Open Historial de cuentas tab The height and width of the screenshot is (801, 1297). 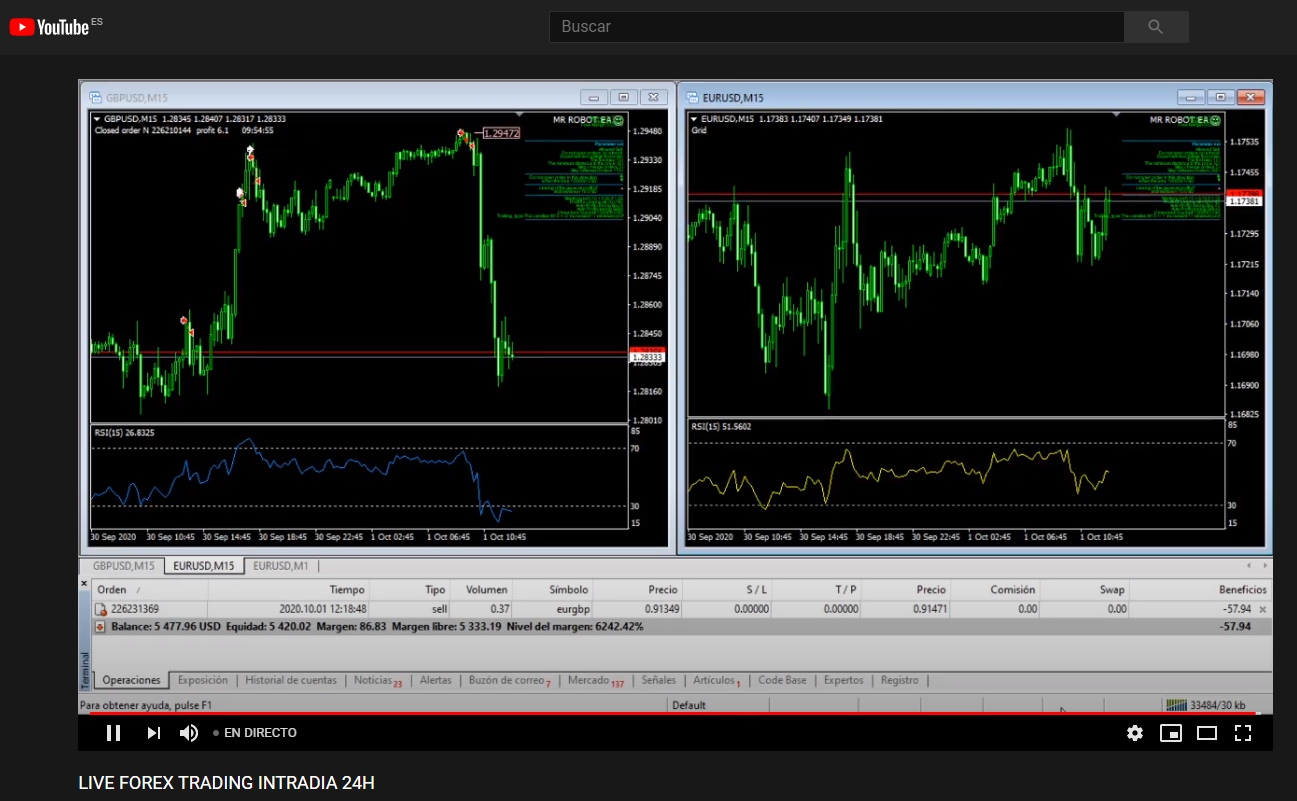pyautogui.click(x=291, y=680)
